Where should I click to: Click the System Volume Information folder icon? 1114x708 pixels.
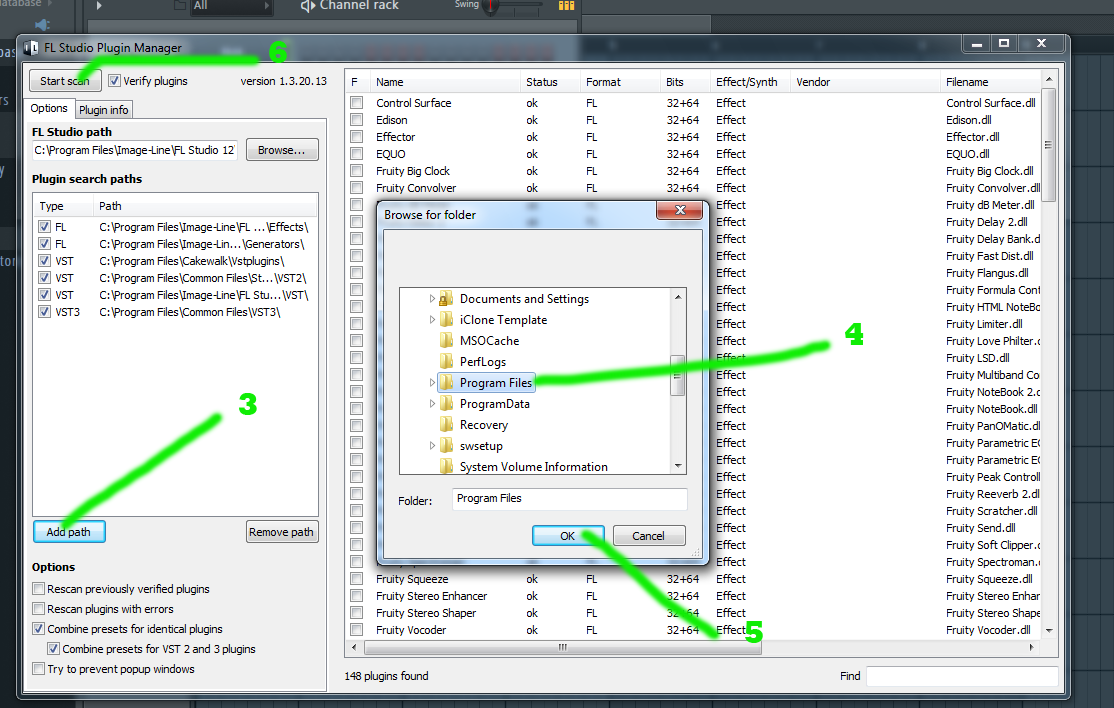(446, 466)
